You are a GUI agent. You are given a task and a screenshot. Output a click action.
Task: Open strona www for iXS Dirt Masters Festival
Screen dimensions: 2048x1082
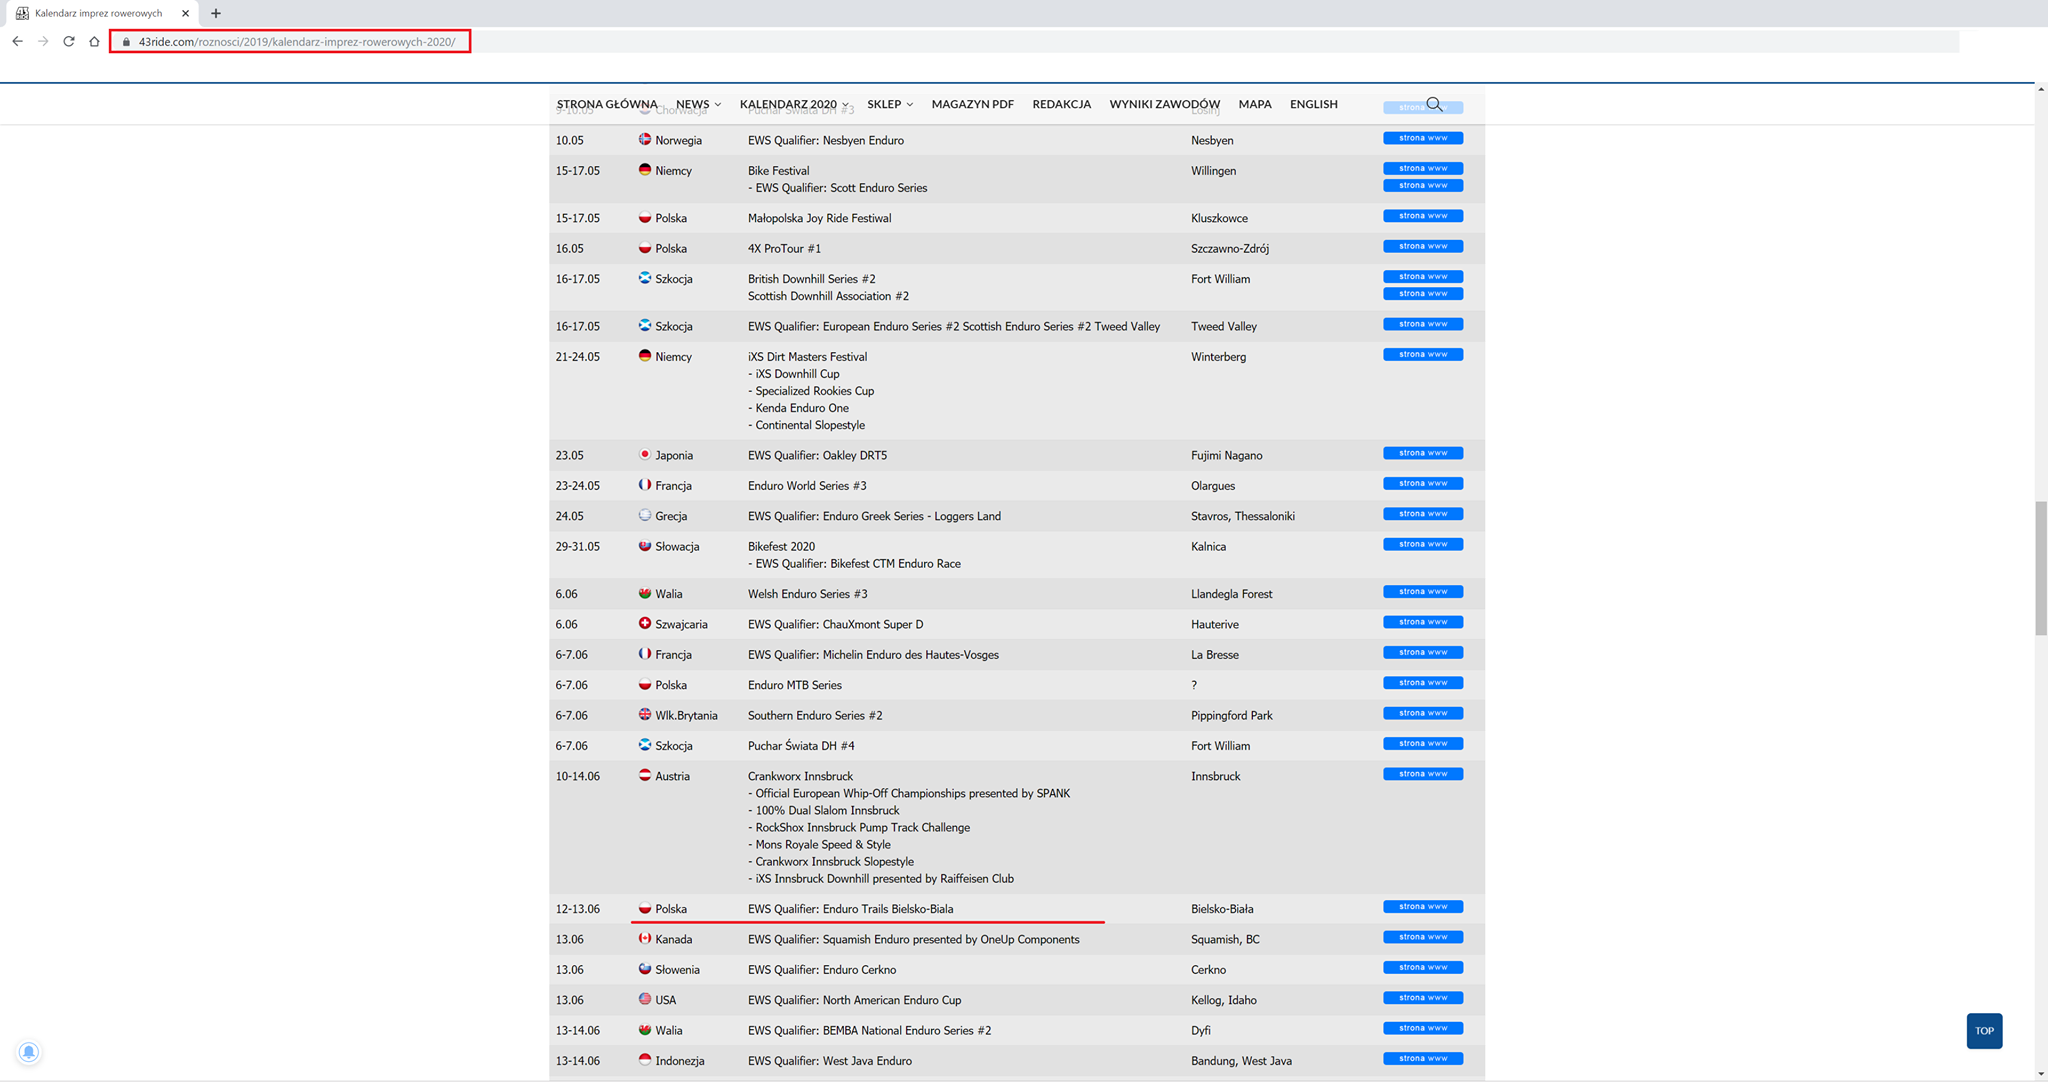(1423, 354)
